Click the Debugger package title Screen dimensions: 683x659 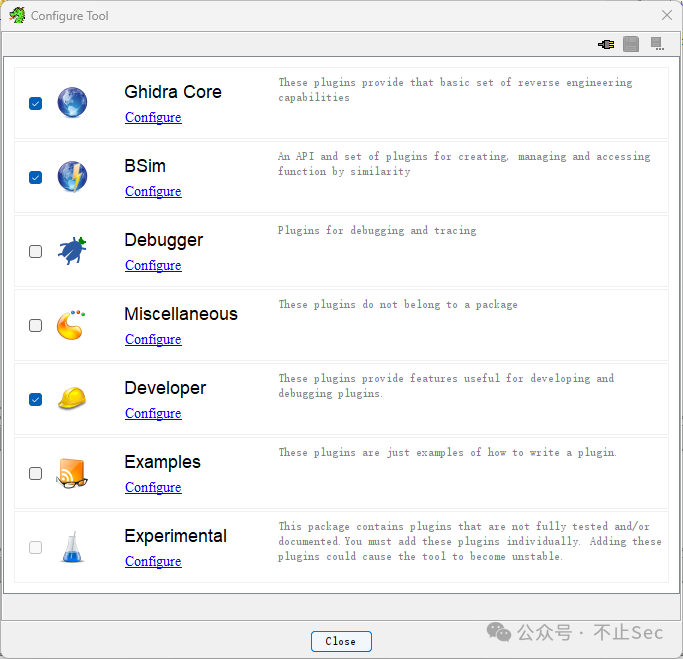click(164, 240)
